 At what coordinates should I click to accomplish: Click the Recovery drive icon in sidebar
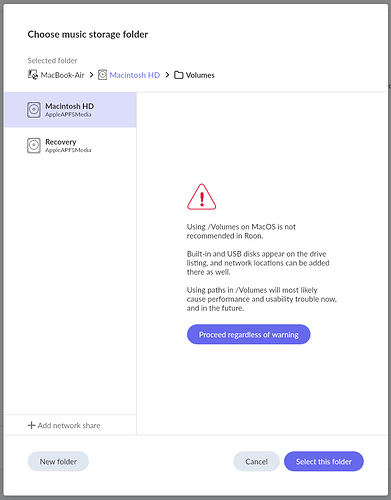pyautogui.click(x=34, y=146)
